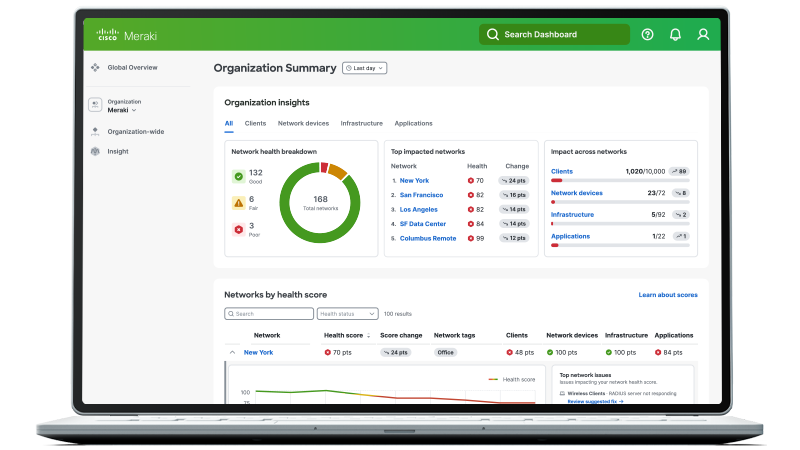Open the notifications bell icon
The height and width of the screenshot is (450, 800).
point(675,34)
